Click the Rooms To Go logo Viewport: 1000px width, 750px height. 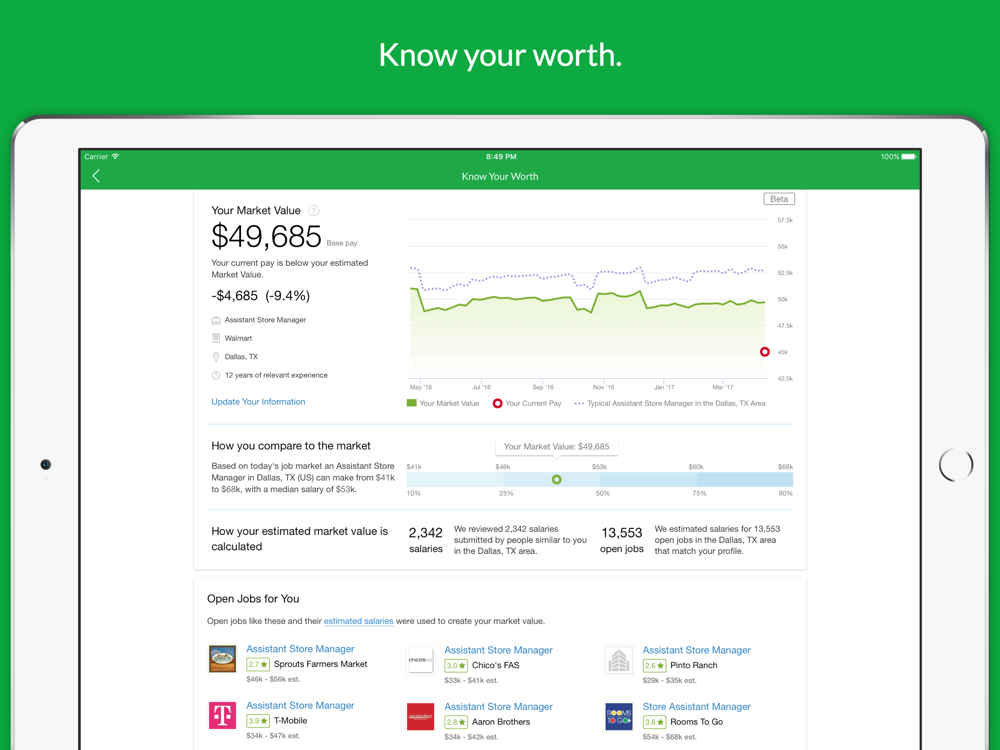click(619, 717)
